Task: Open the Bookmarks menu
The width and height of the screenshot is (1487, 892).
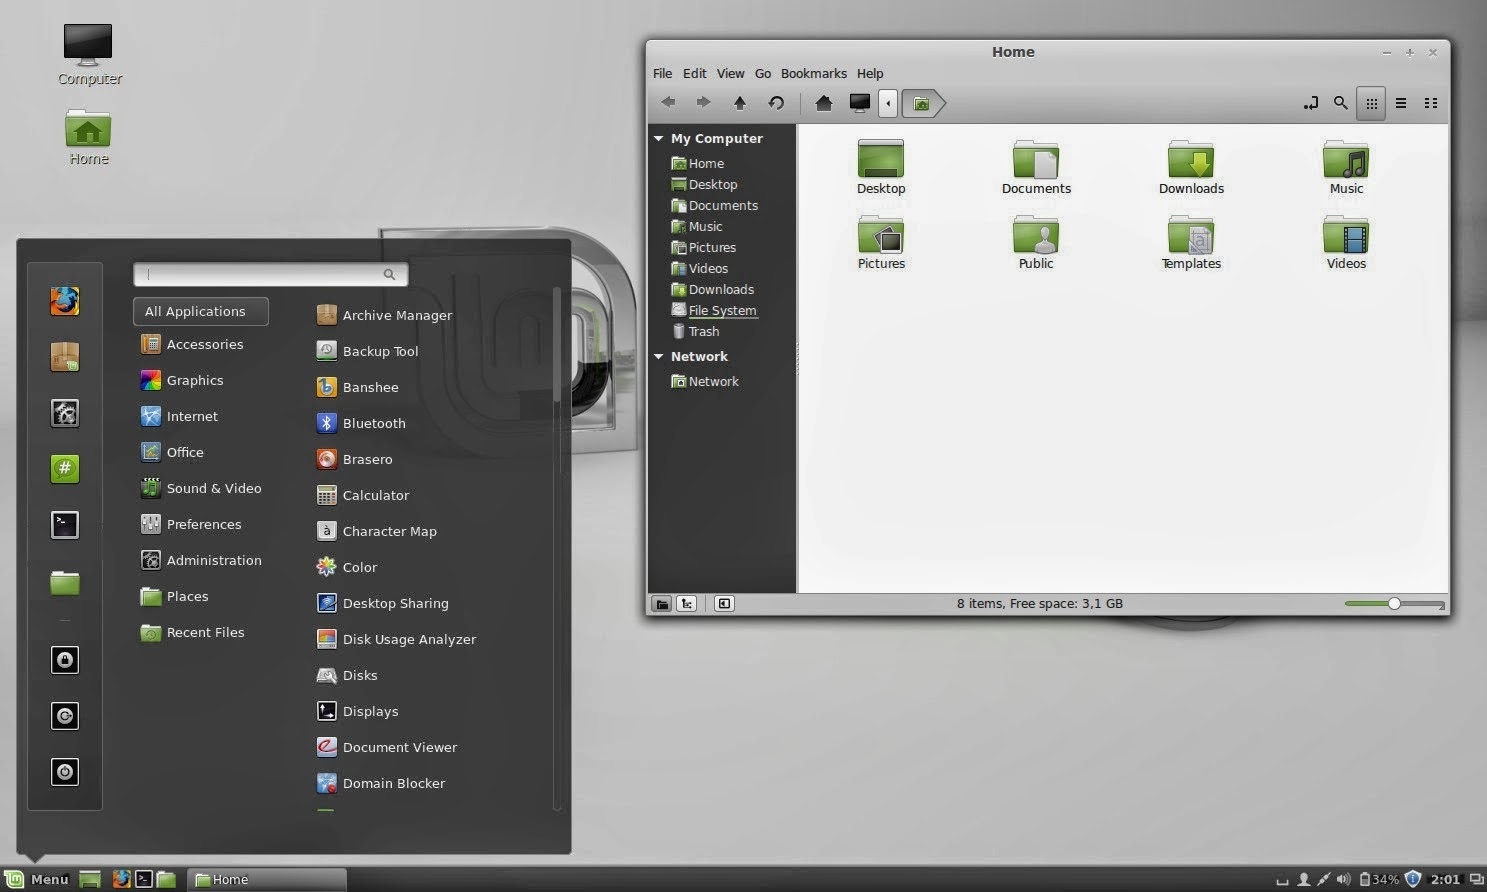Action: point(813,73)
